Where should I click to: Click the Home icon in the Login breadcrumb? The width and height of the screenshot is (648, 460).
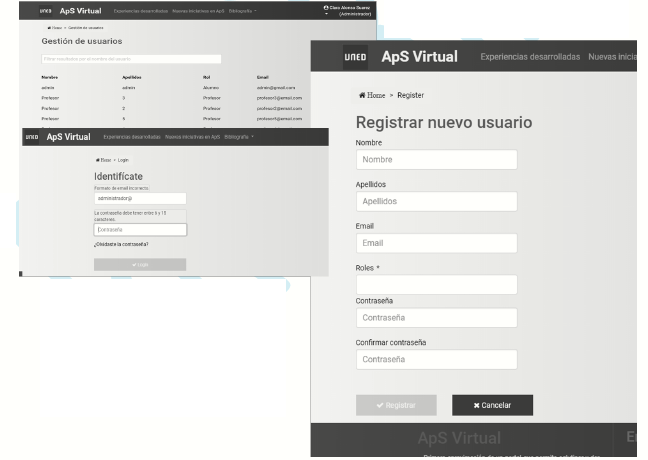[97, 159]
